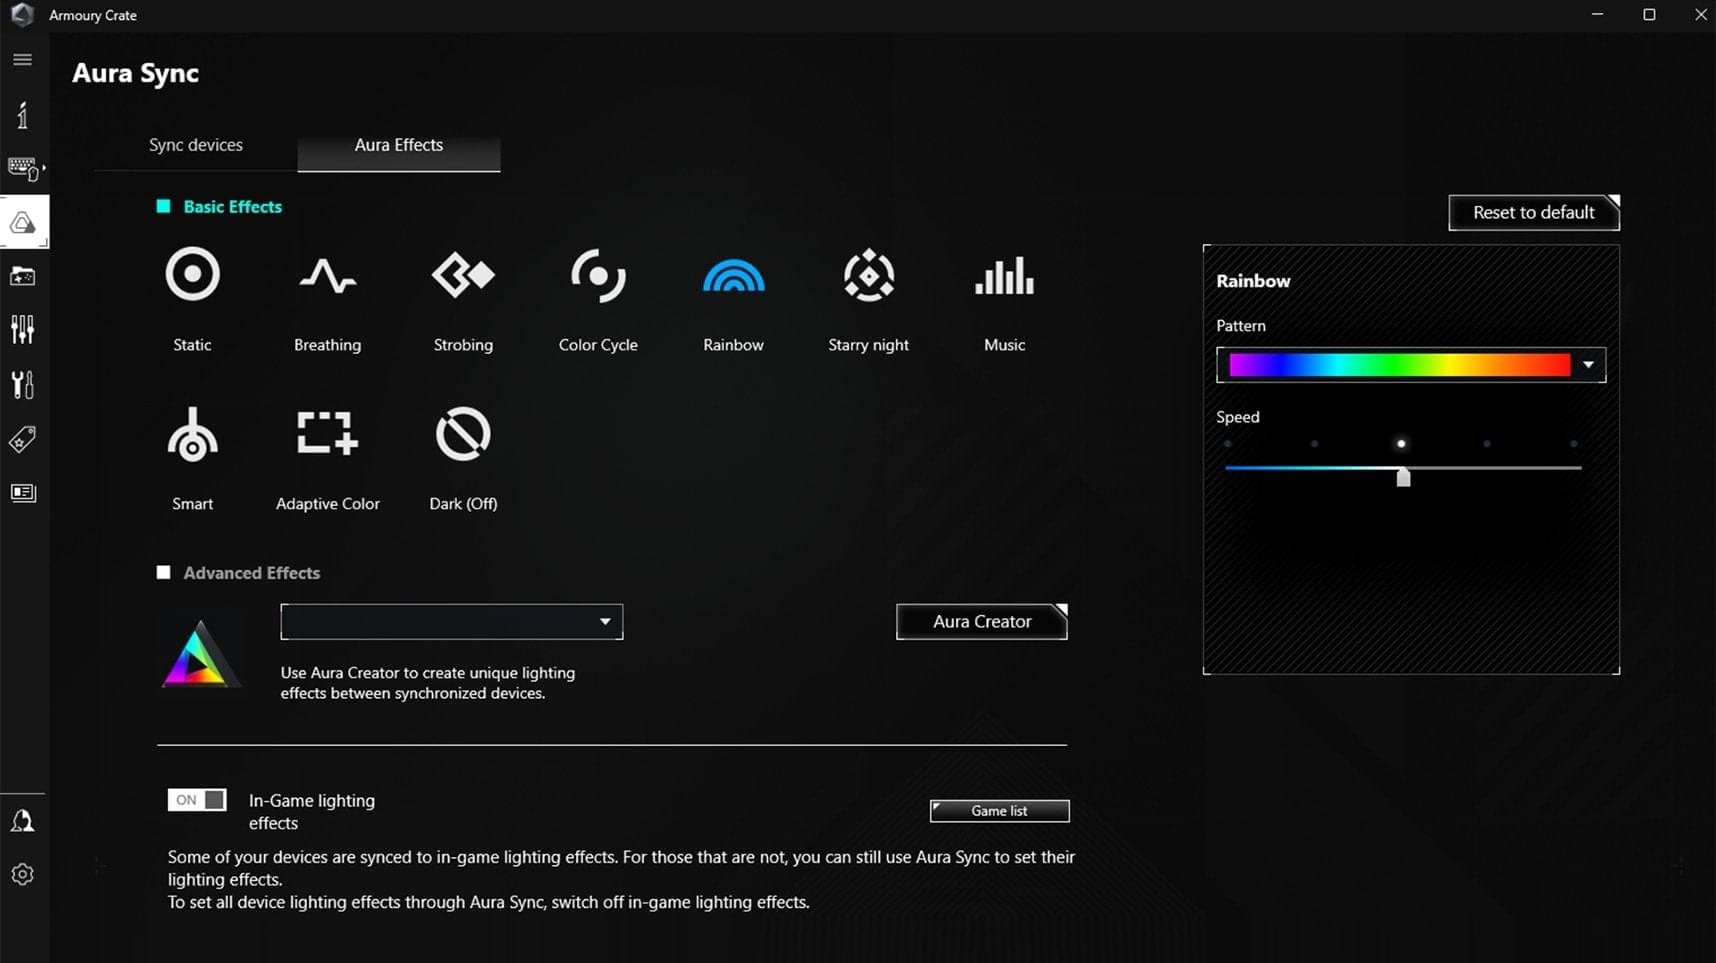Click the Reset to default button
This screenshot has height=963, width=1716.
pyautogui.click(x=1533, y=213)
